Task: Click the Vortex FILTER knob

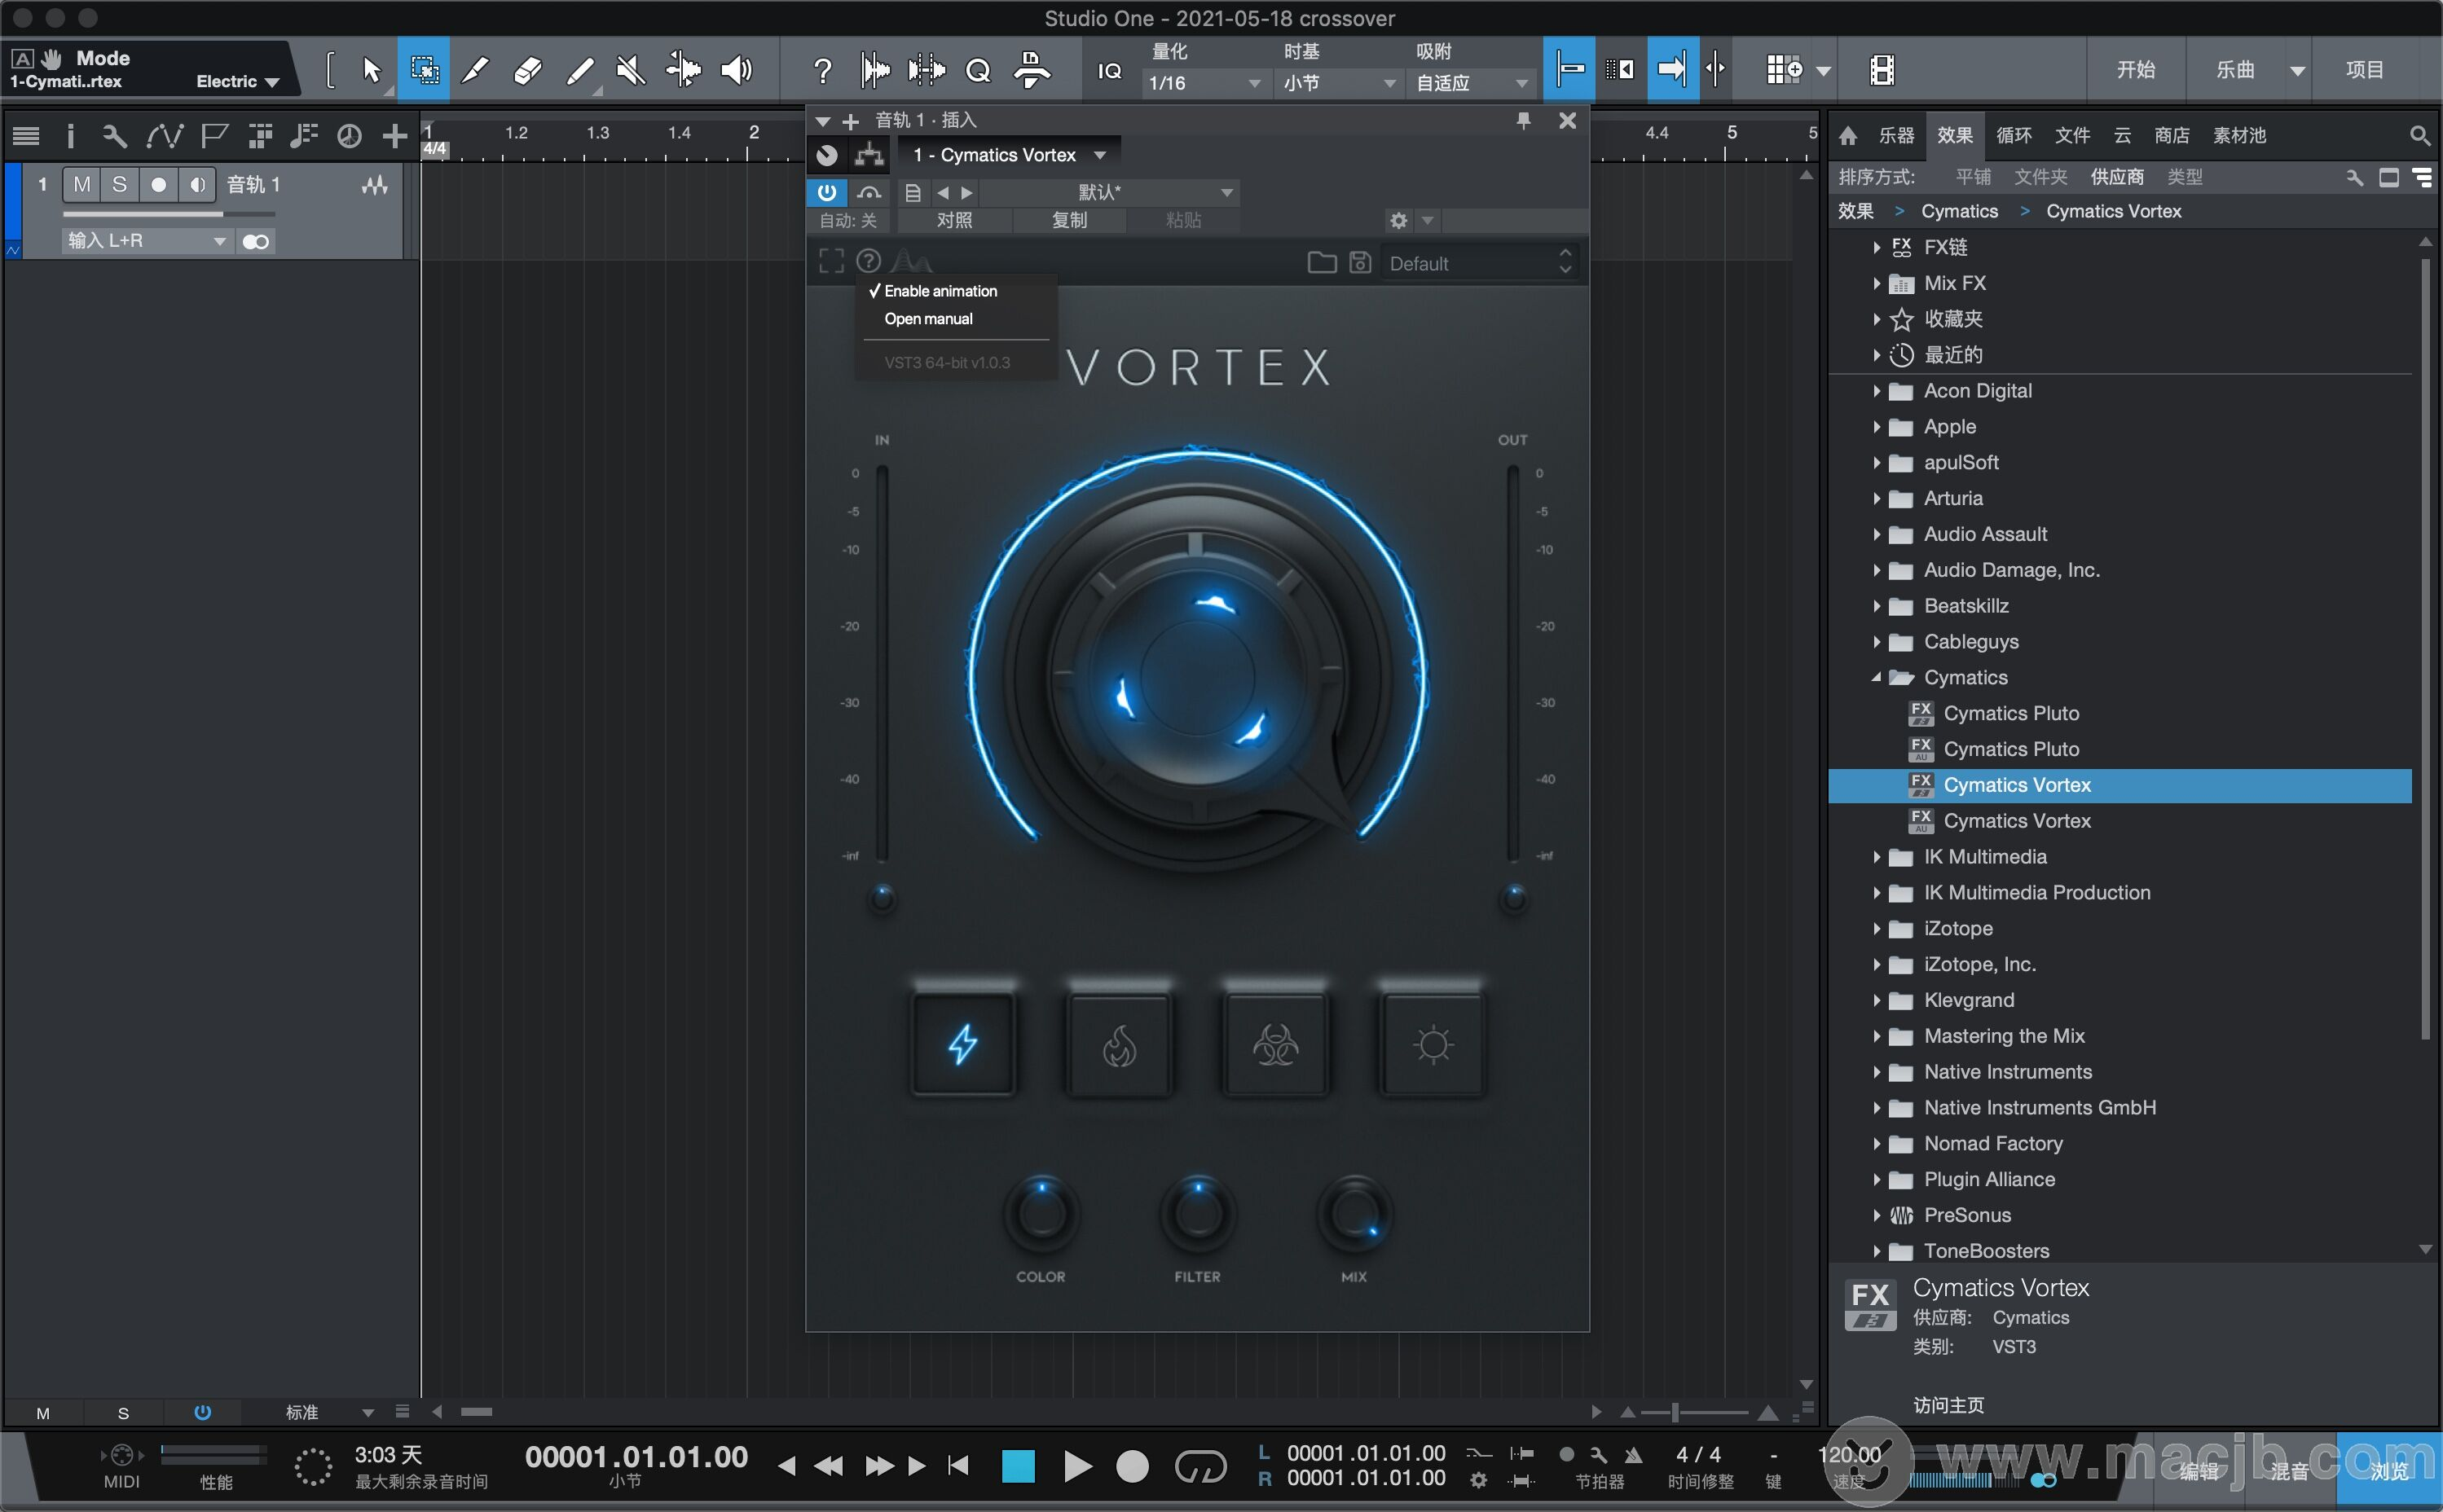Action: tap(1197, 1214)
